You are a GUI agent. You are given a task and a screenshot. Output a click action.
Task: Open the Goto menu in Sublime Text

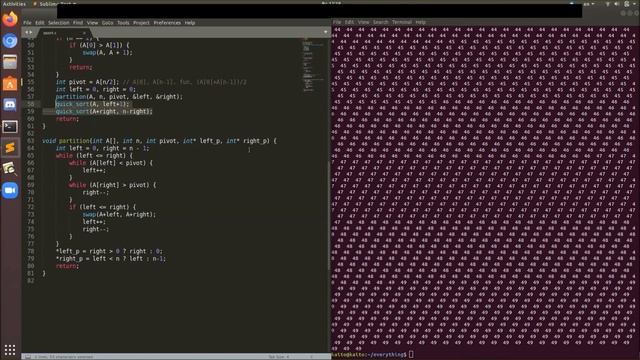pyautogui.click(x=108, y=23)
